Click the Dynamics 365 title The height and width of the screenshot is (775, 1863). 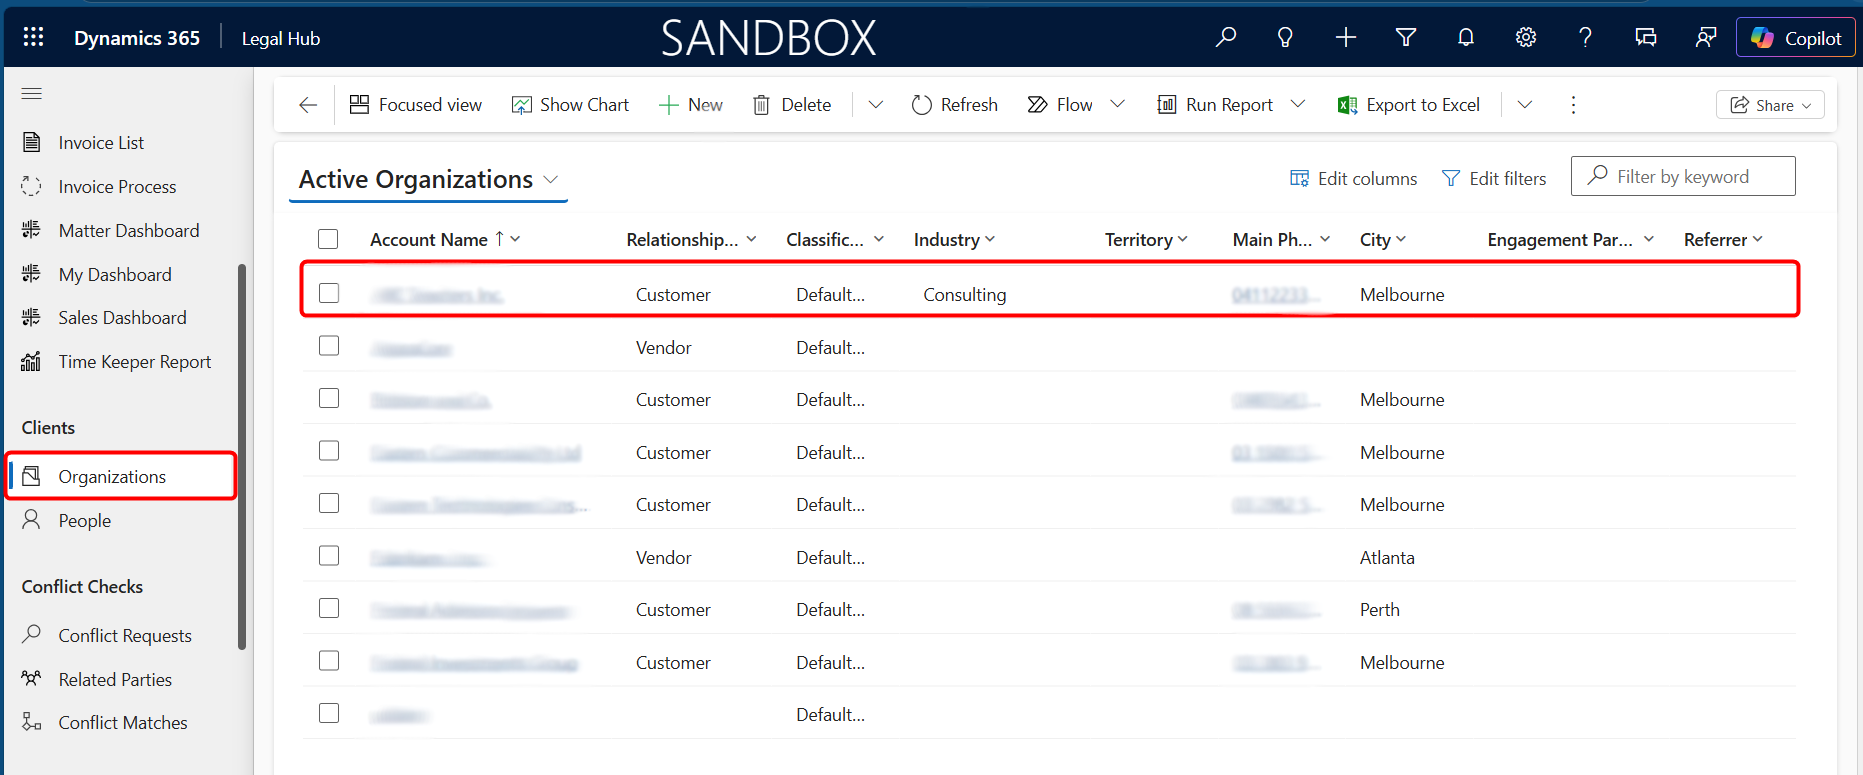coord(137,38)
